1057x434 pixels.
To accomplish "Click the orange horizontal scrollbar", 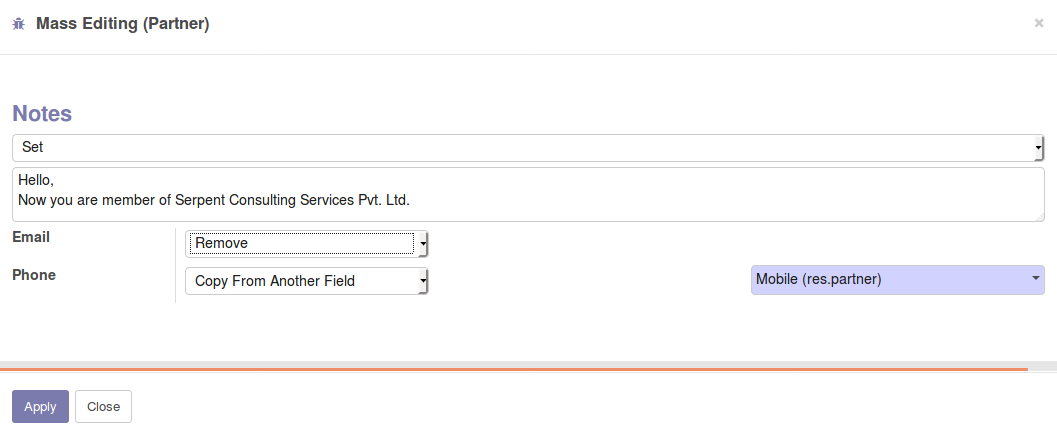I will coord(514,369).
